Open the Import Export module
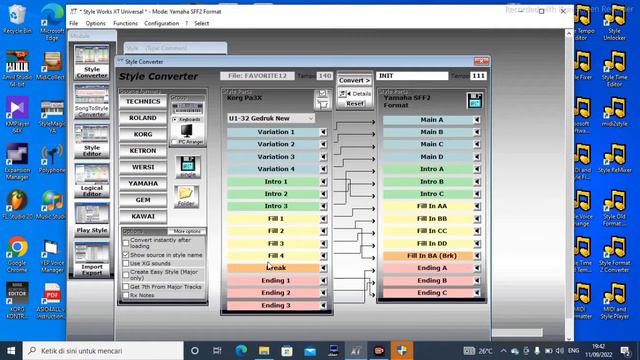Screen dimensions: 640x360 (x=92, y=259)
